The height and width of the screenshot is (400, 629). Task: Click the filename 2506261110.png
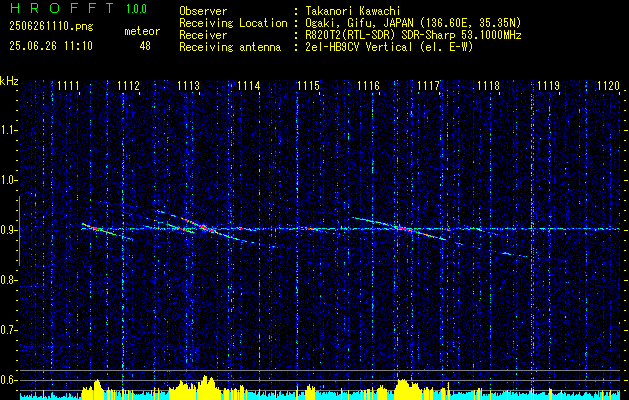51,26
